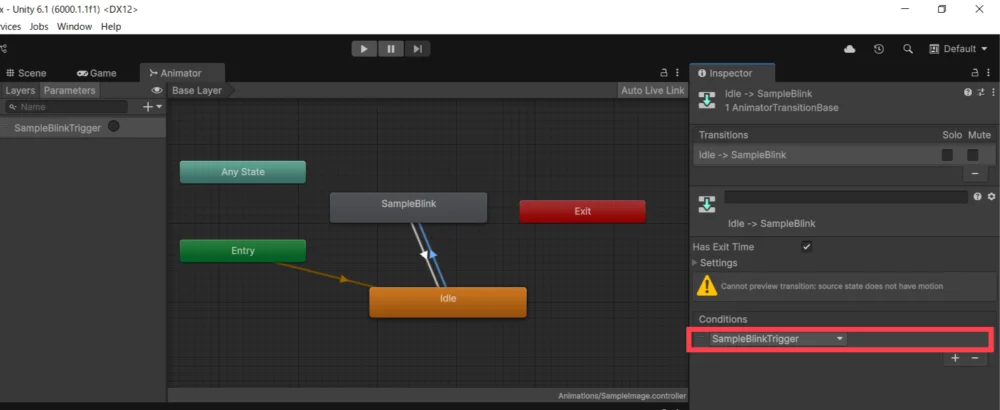Enable Mute for Idle -> SampleBlink transition

(x=972, y=155)
